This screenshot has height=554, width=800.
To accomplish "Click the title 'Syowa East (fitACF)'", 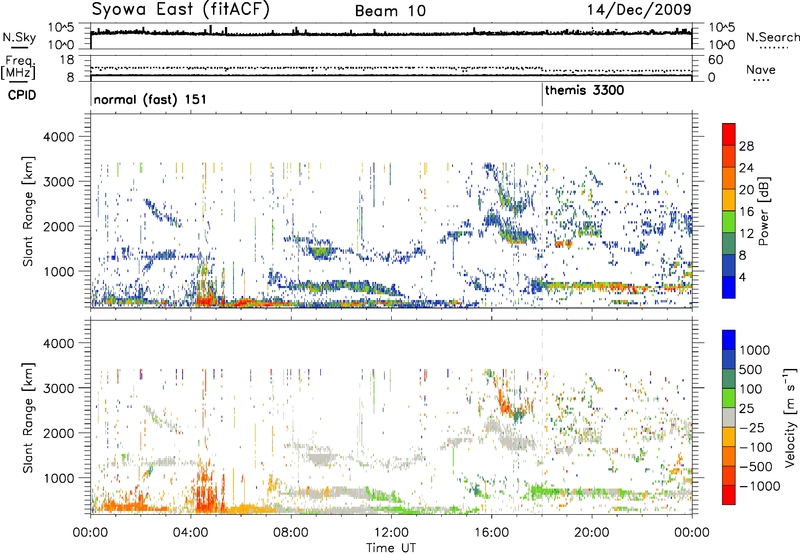I will [x=180, y=10].
